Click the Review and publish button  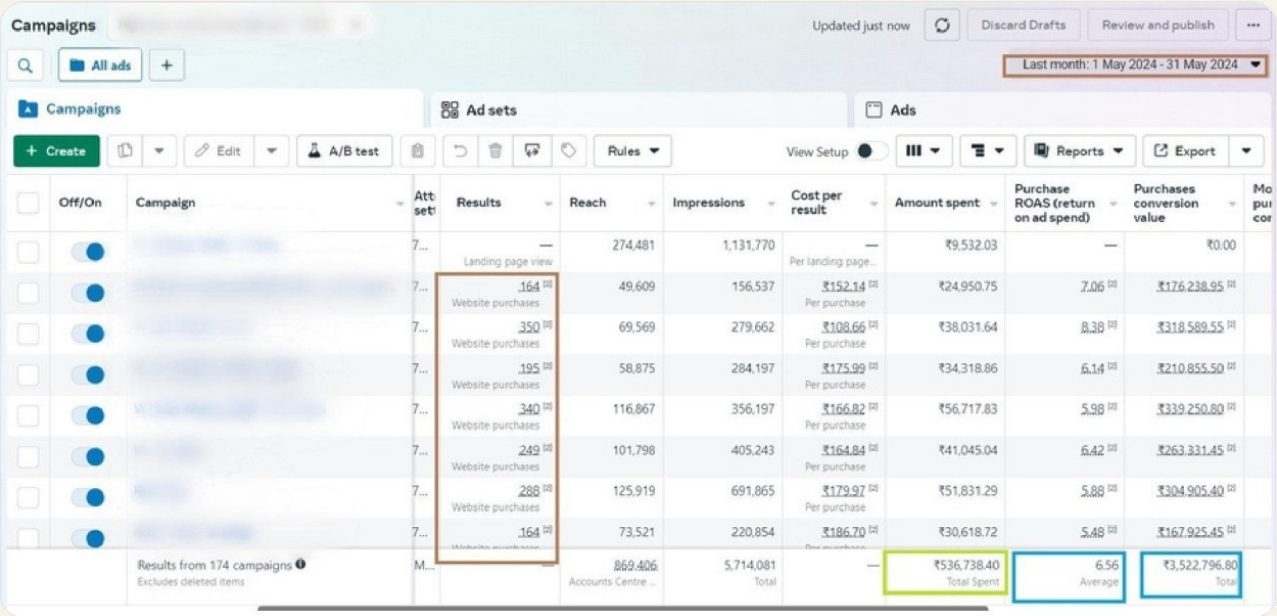[x=1158, y=25]
